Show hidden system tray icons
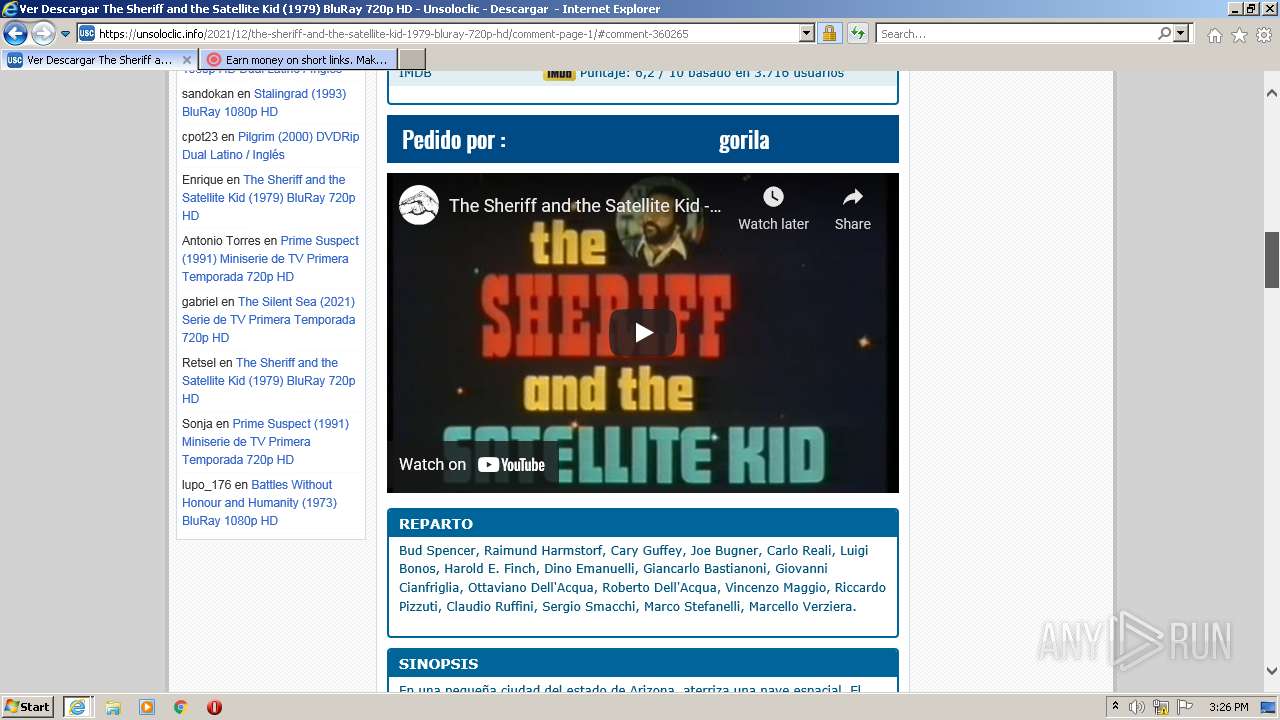Viewport: 1280px width, 720px height. 1115,707
